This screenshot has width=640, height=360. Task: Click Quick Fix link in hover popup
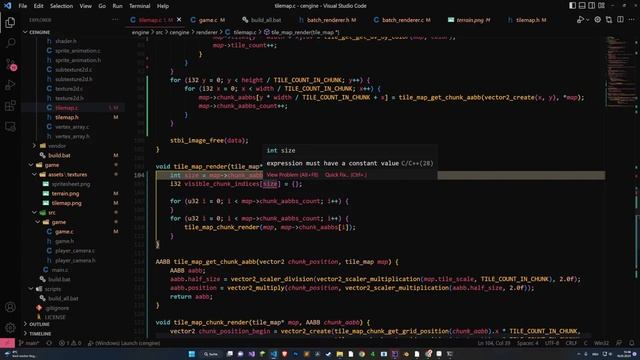pyautogui.click(x=346, y=175)
